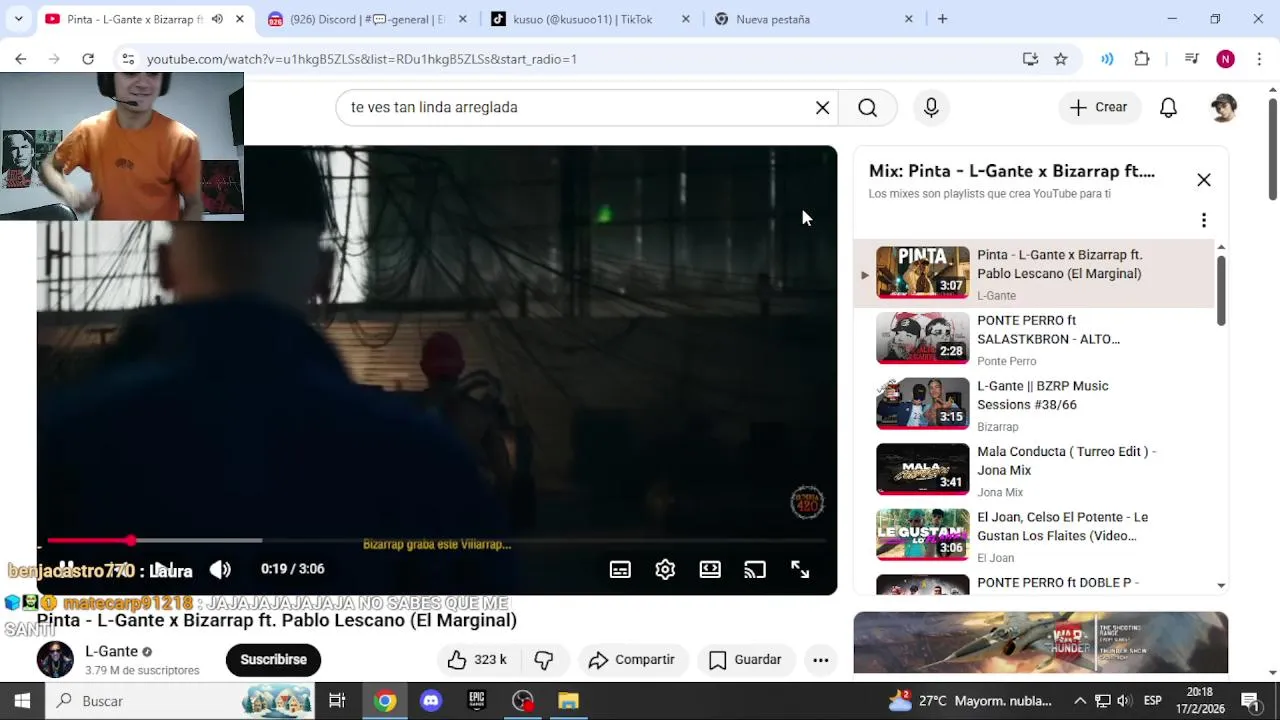1280x720 pixels.
Task: Open the site info icon in the address bar
Action: tap(128, 59)
